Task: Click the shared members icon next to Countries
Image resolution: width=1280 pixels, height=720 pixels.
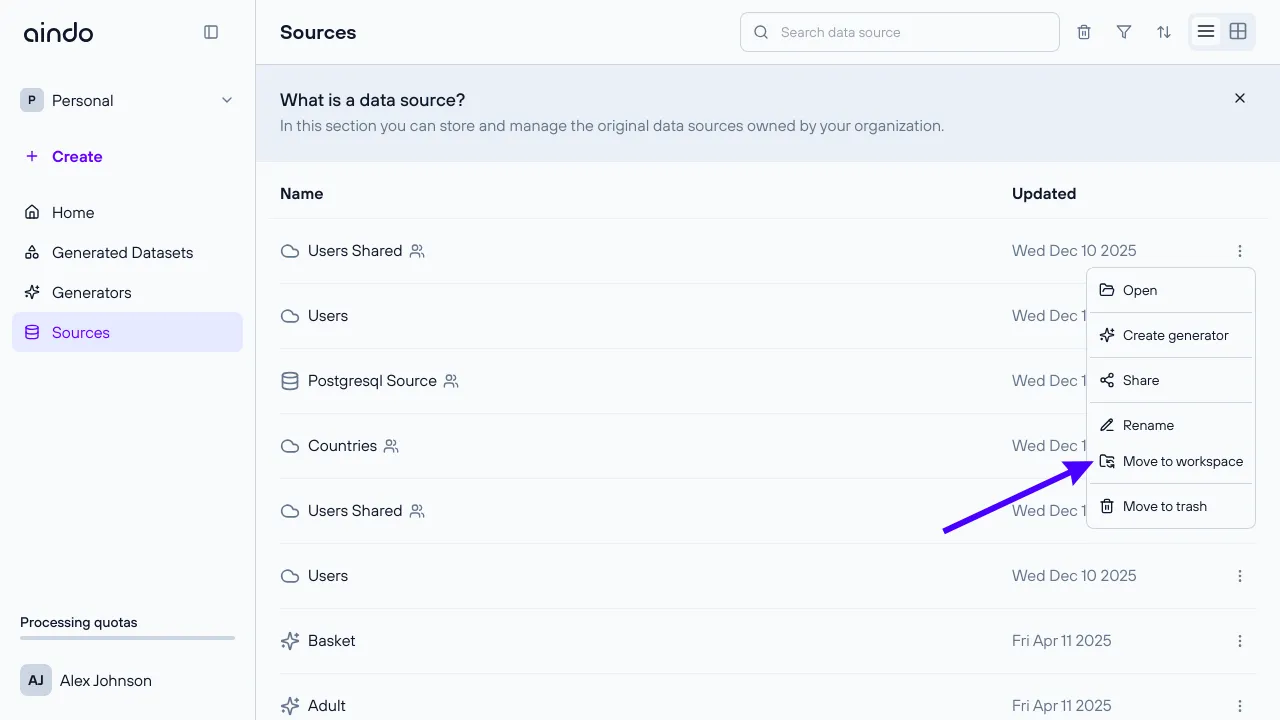Action: (390, 446)
